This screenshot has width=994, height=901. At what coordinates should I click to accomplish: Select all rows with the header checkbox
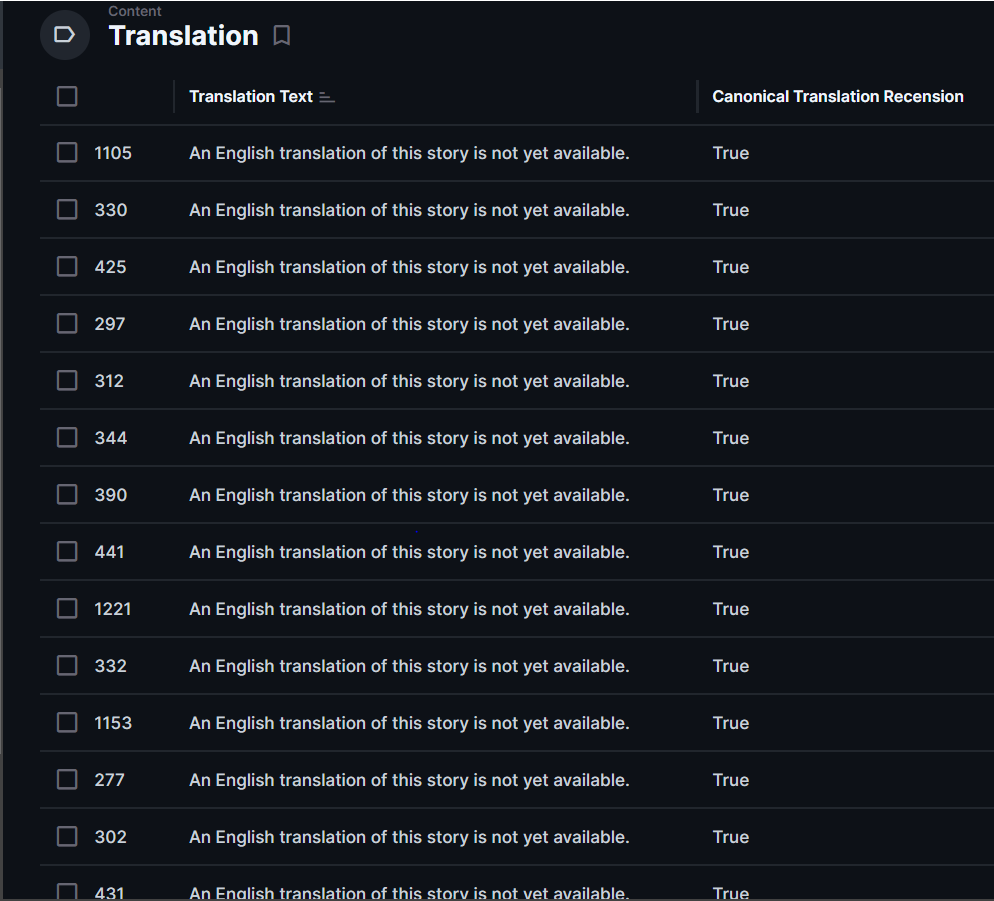tap(67, 96)
